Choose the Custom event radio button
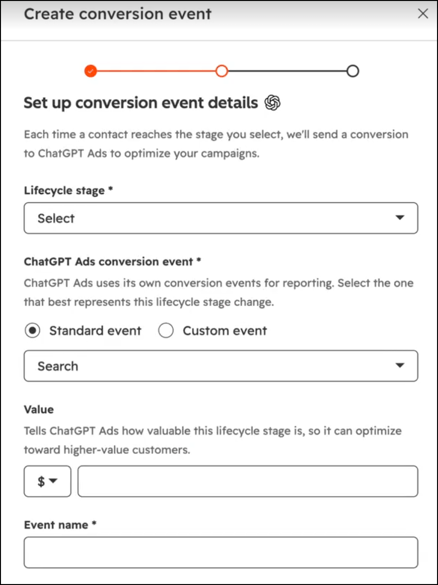 click(x=166, y=331)
